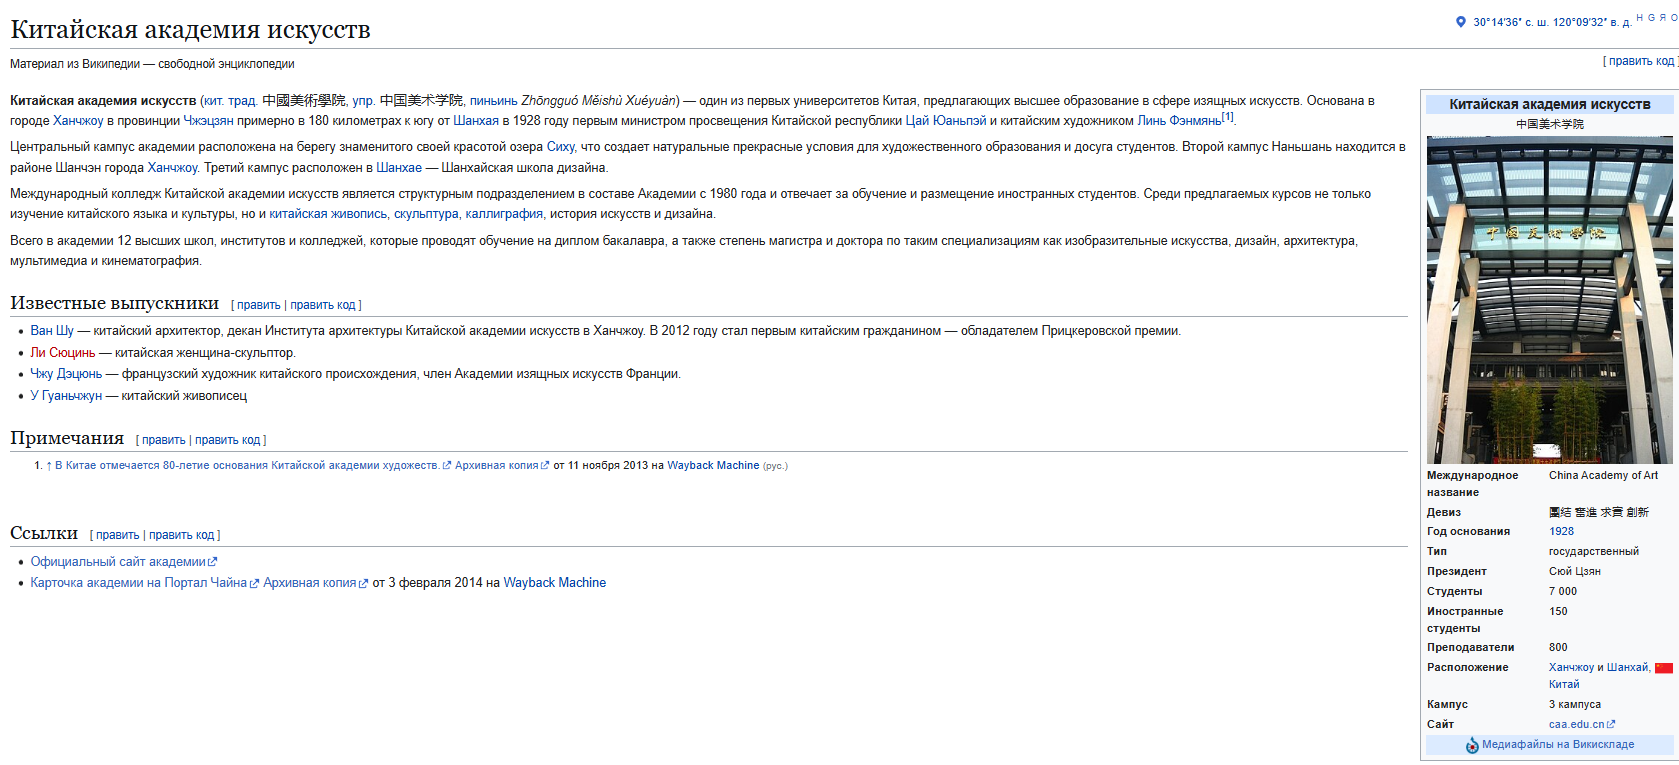The height and width of the screenshot is (765, 1679).
Task: Open the Ван Шу alumni link
Action: [52, 331]
